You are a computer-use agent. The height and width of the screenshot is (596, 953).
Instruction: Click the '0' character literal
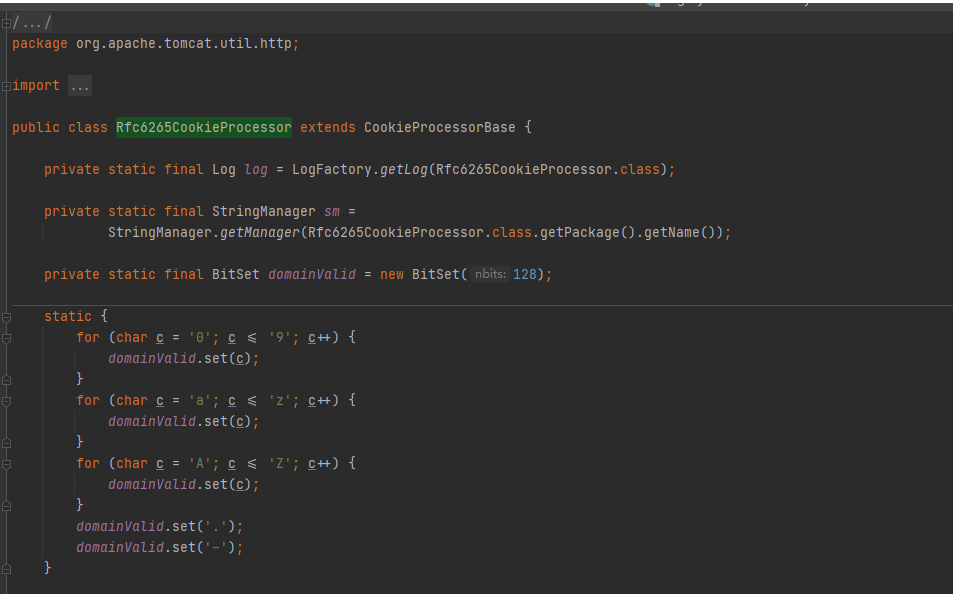coord(200,338)
